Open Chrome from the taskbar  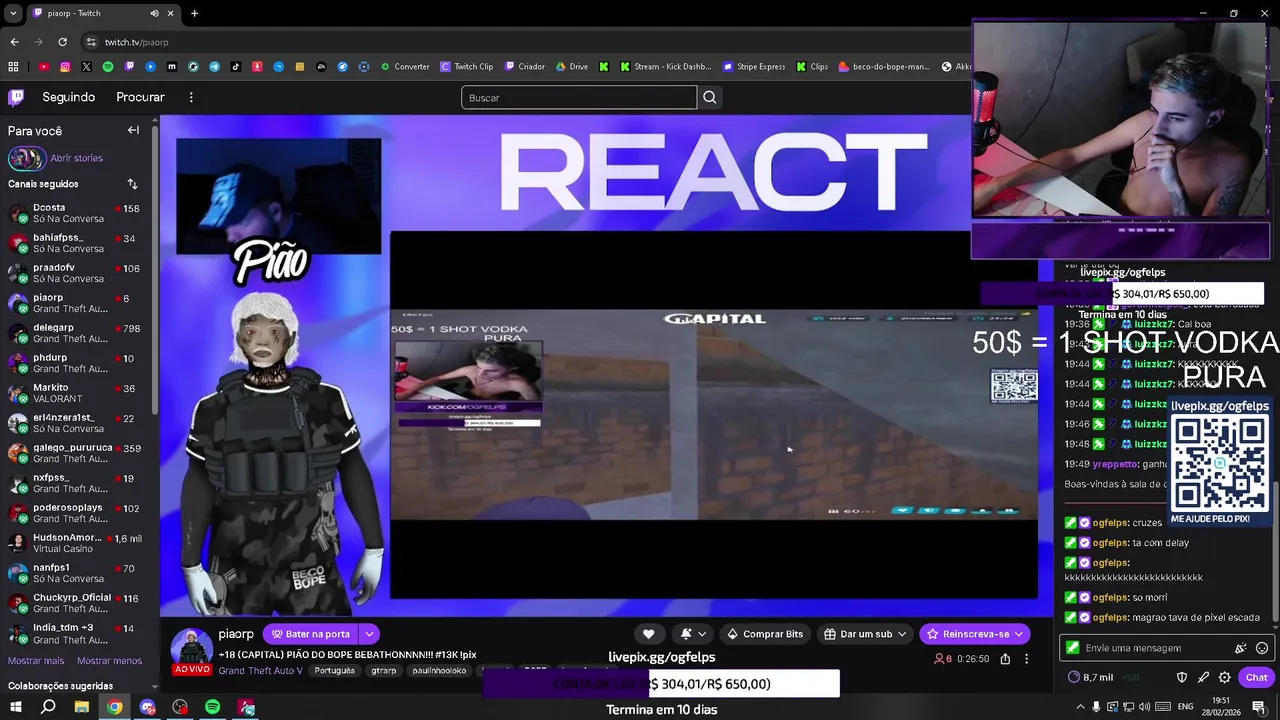[x=115, y=708]
